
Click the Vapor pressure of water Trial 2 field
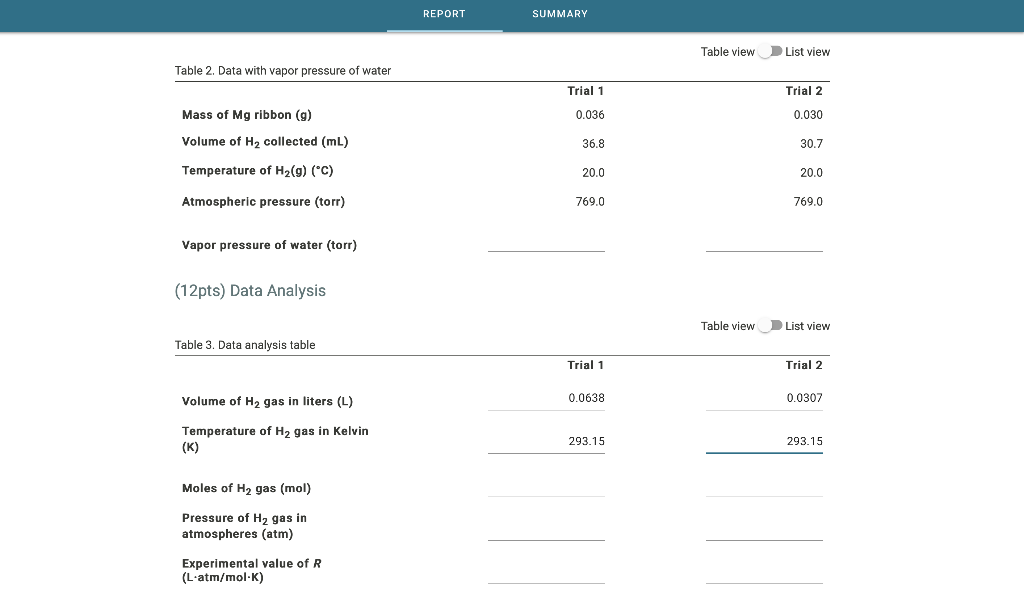pyautogui.click(x=764, y=246)
